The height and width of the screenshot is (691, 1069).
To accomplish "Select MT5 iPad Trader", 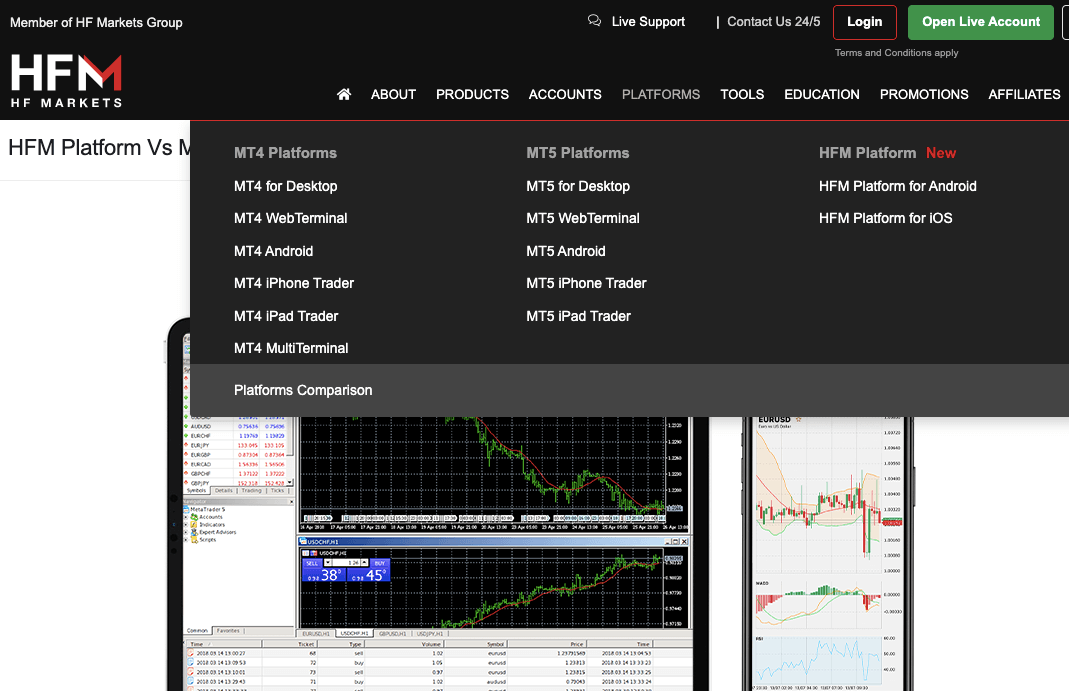I will click(x=579, y=316).
